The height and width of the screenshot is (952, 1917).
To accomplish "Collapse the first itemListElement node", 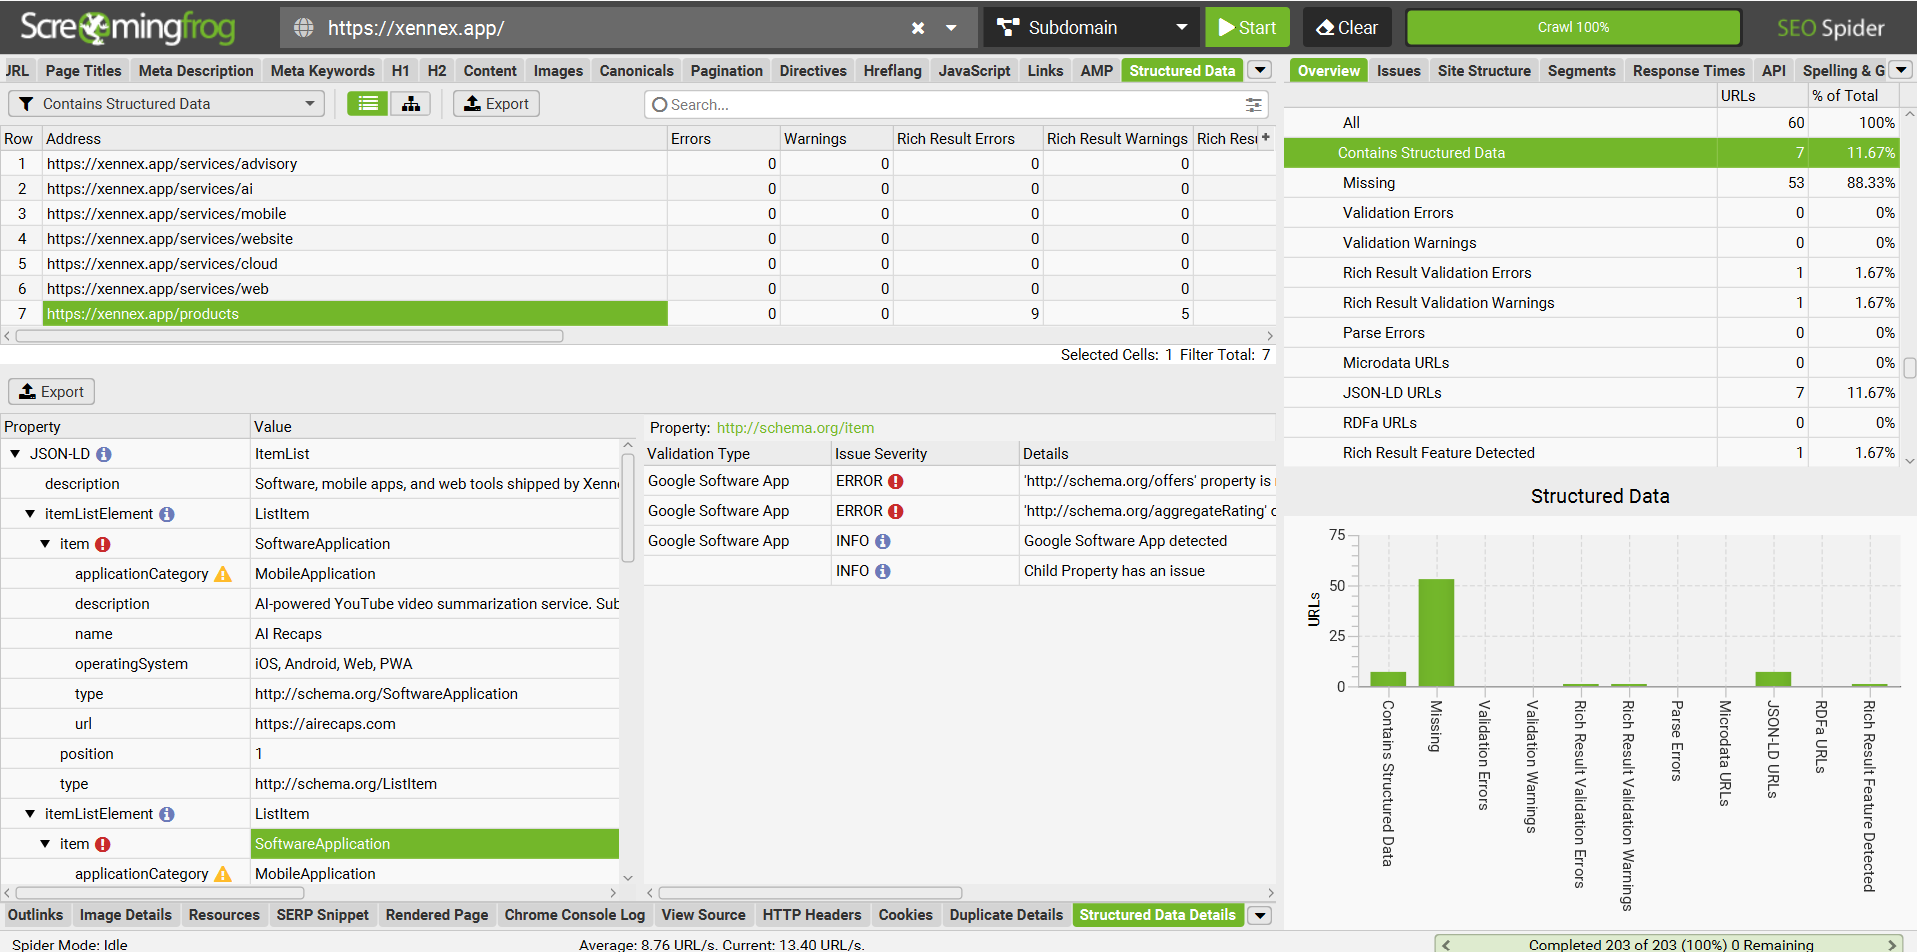I will coord(30,514).
